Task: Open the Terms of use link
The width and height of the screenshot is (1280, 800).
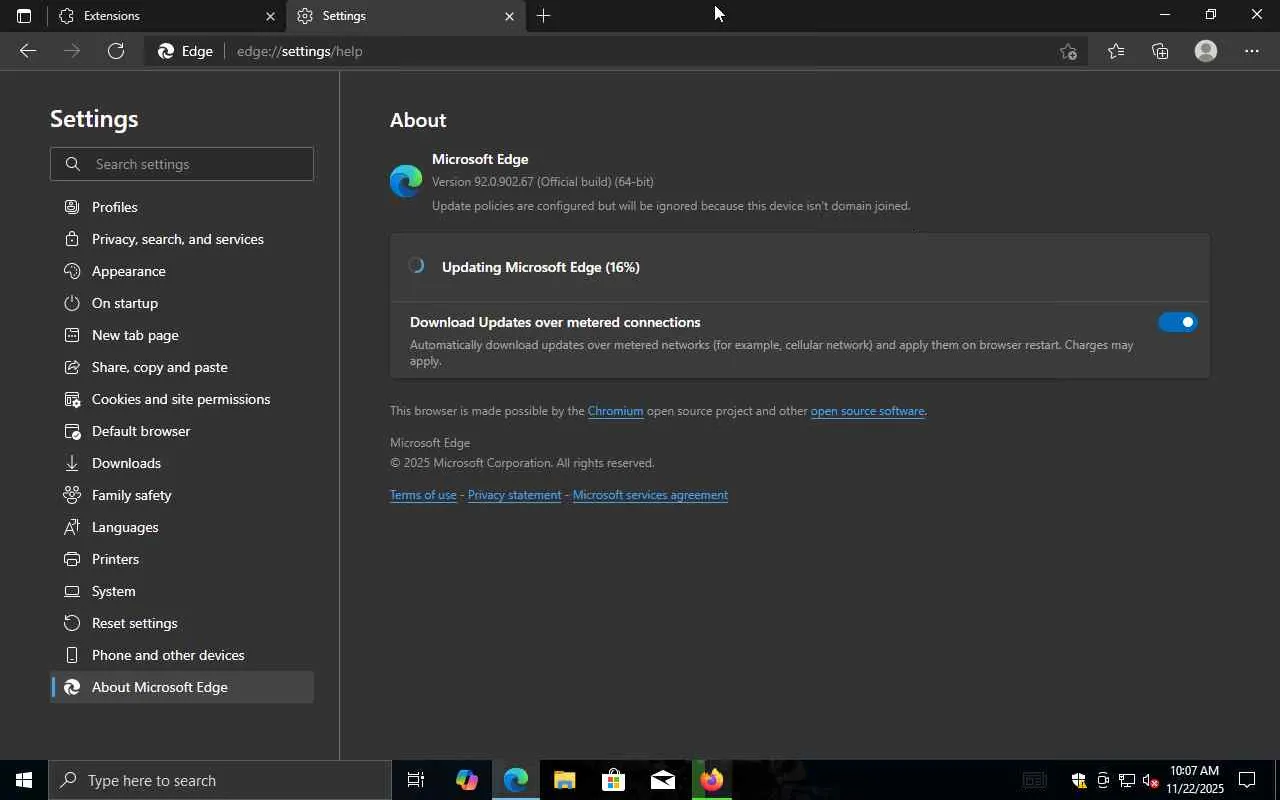Action: [423, 495]
